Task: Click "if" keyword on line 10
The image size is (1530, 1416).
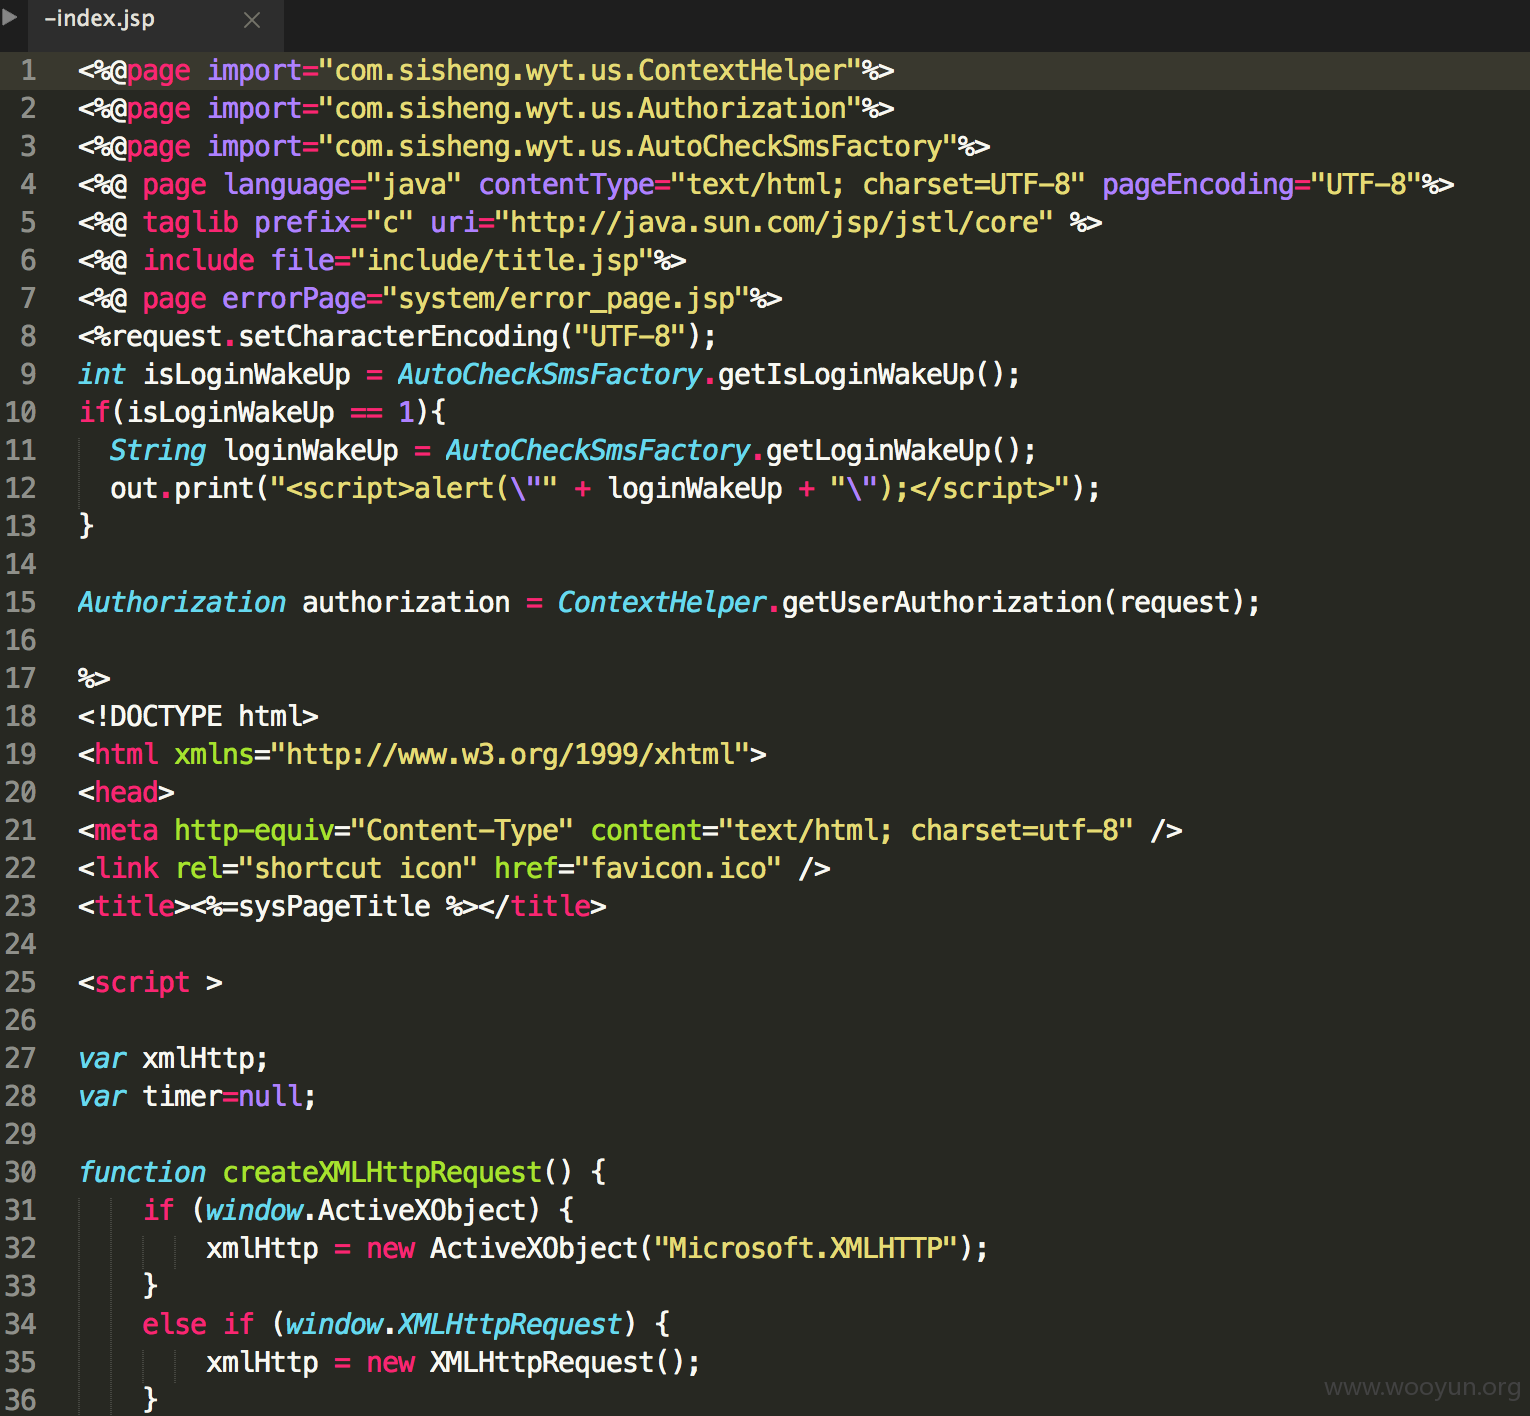Action: (x=94, y=412)
